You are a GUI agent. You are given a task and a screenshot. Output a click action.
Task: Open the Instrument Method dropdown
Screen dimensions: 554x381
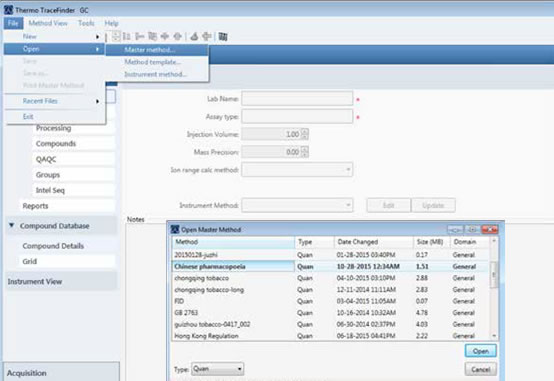348,205
